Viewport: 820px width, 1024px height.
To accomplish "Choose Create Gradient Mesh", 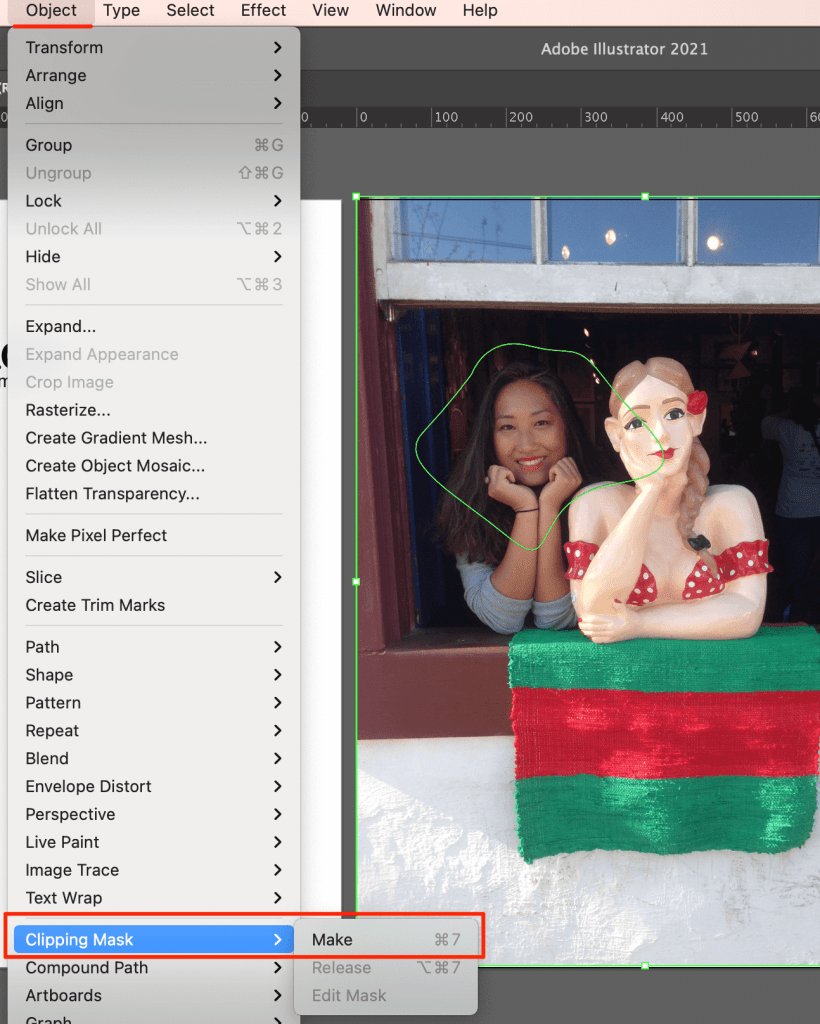I will click(115, 438).
